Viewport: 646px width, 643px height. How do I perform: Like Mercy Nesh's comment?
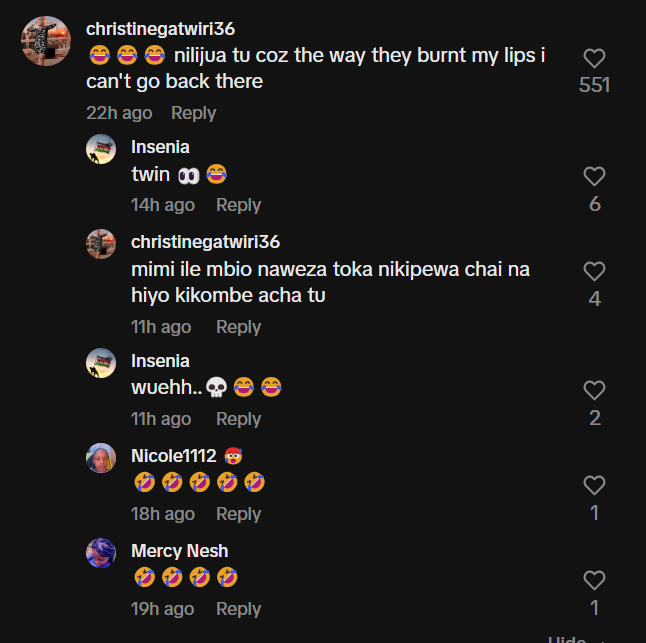tap(594, 580)
